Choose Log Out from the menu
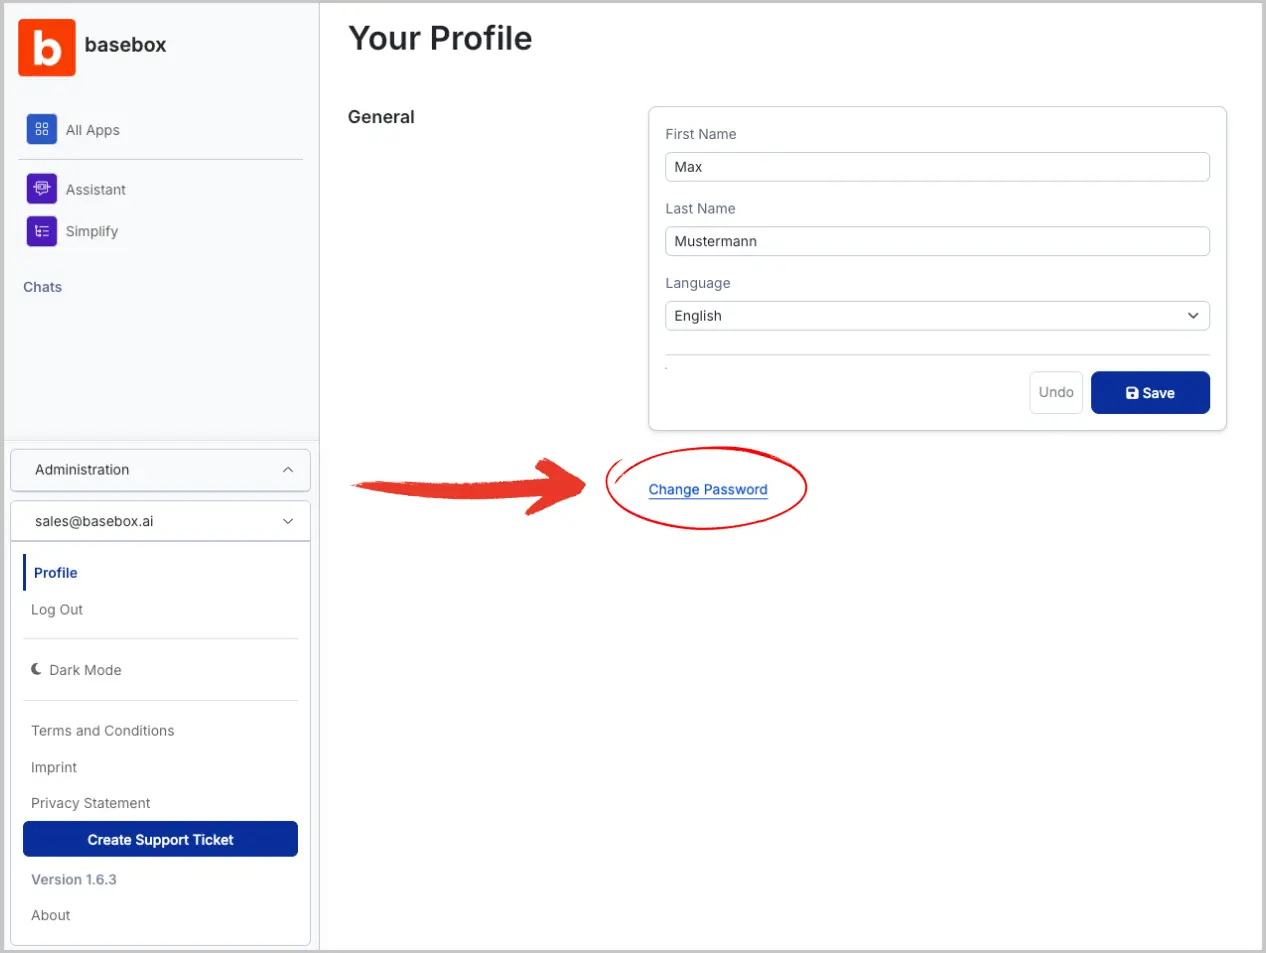1266x953 pixels. coord(57,610)
